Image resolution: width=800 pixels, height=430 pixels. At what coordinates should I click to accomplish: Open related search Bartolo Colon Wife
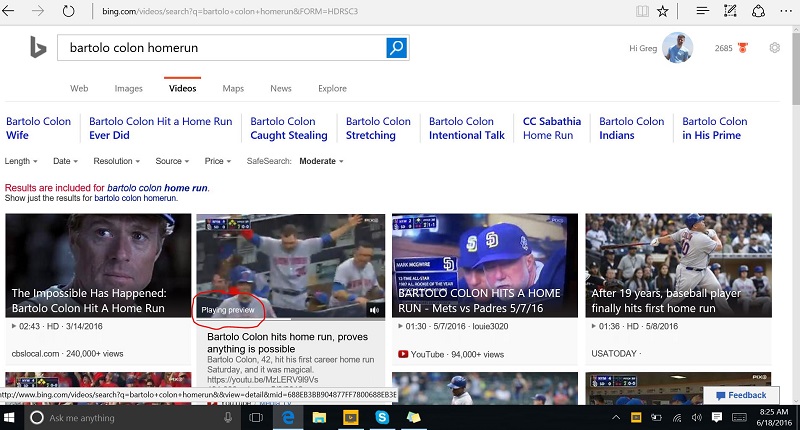pos(38,128)
